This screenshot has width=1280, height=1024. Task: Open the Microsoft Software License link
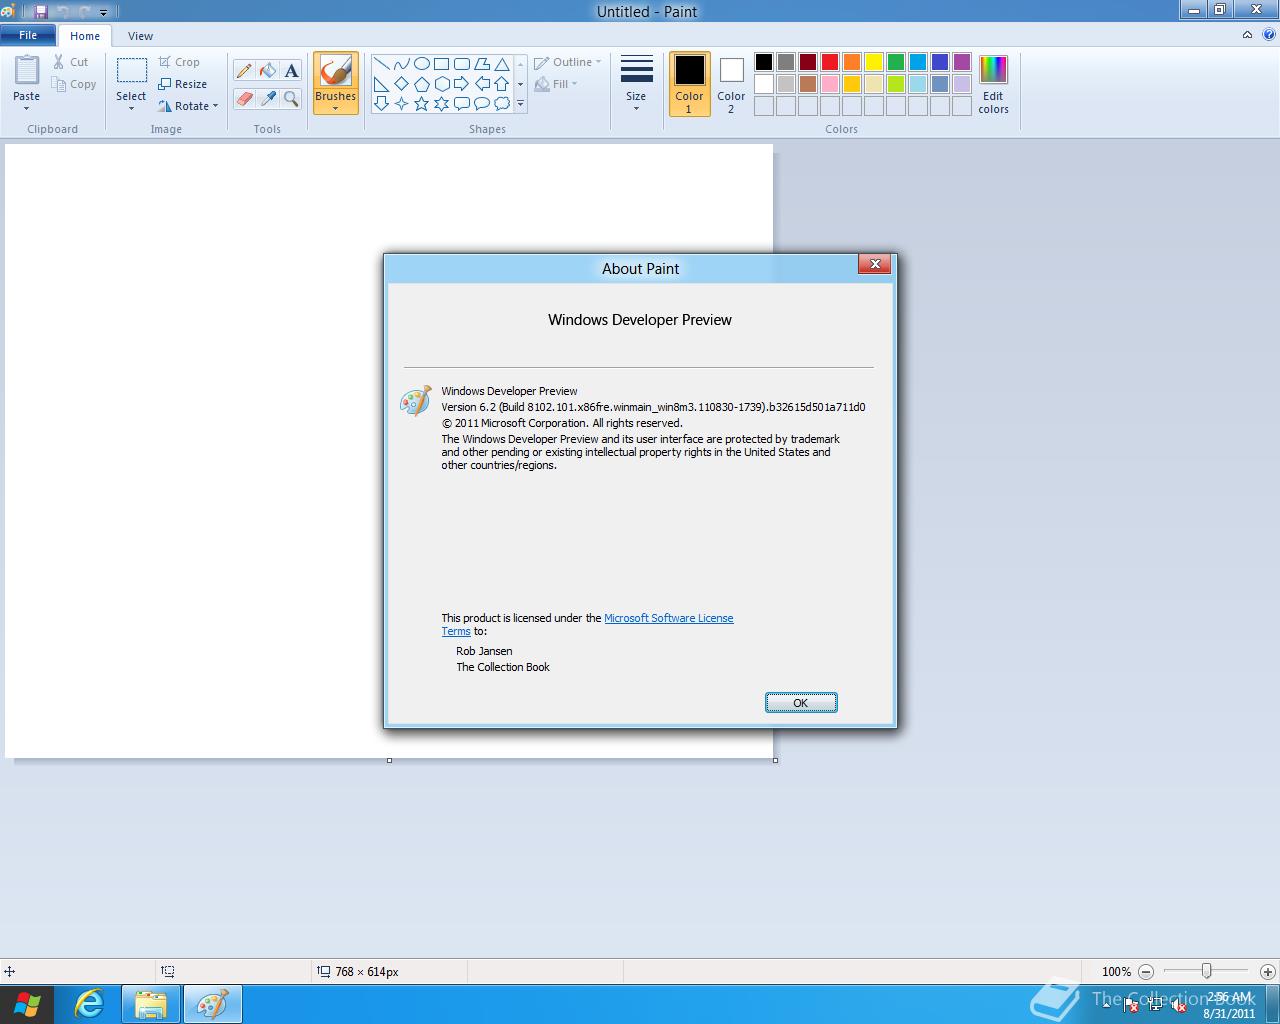point(669,618)
